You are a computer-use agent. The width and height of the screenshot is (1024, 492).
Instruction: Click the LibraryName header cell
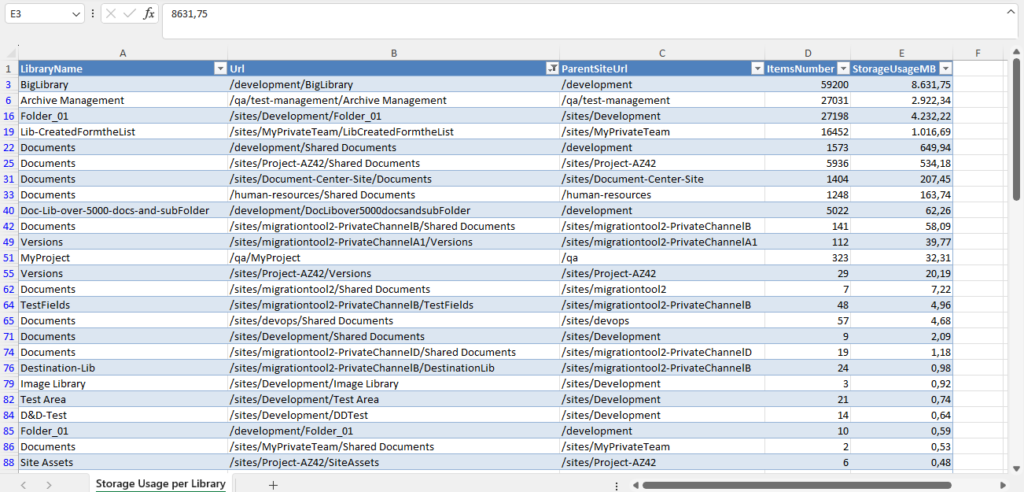pyautogui.click(x=123, y=69)
